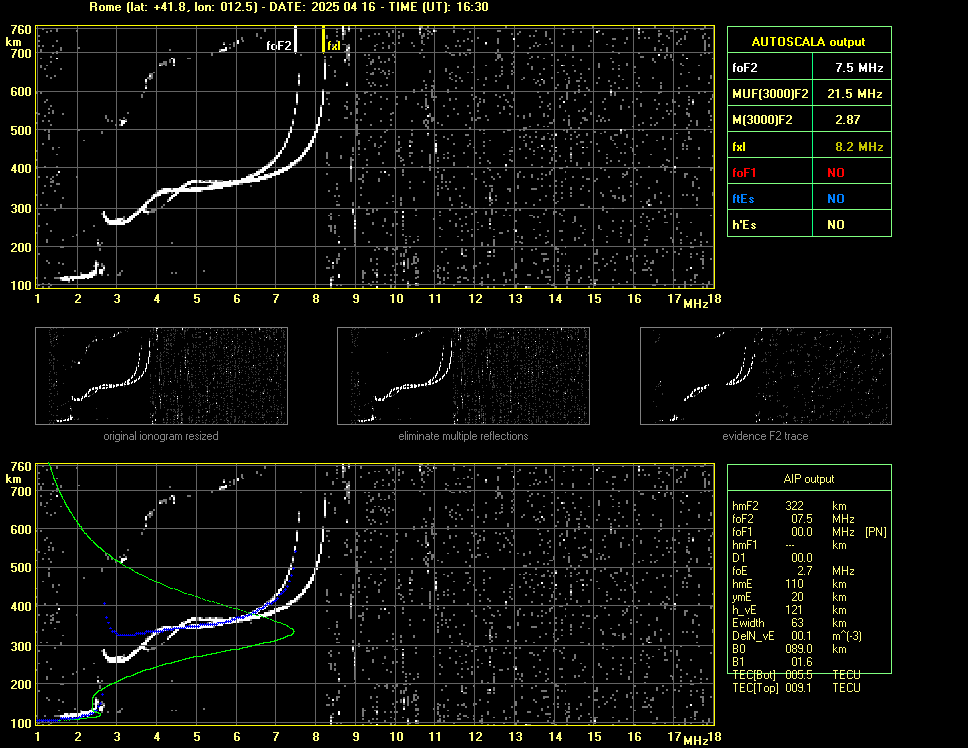The width and height of the screenshot is (968, 748).
Task: Select the AUTOSCALA output table header
Action: (x=808, y=42)
